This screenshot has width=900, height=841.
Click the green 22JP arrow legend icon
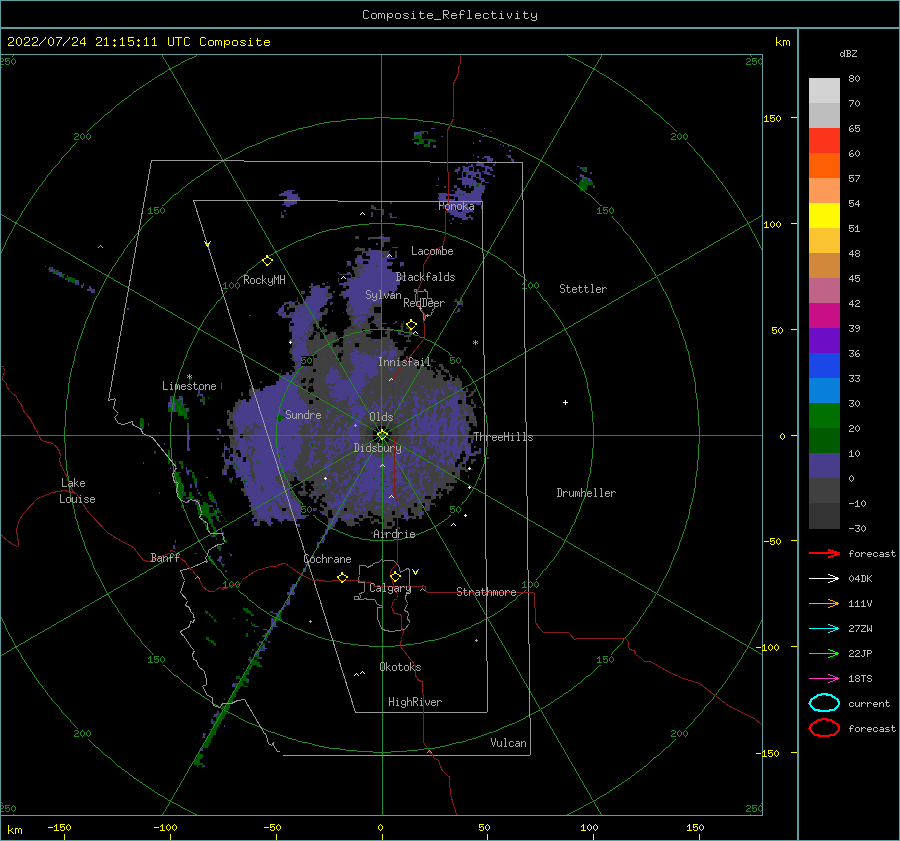824,653
